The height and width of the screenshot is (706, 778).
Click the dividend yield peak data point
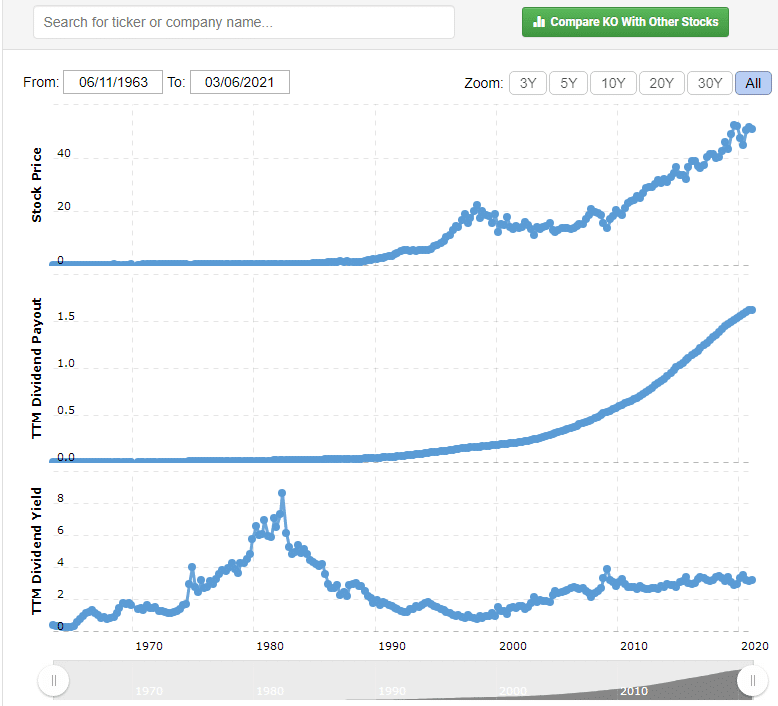(x=282, y=493)
